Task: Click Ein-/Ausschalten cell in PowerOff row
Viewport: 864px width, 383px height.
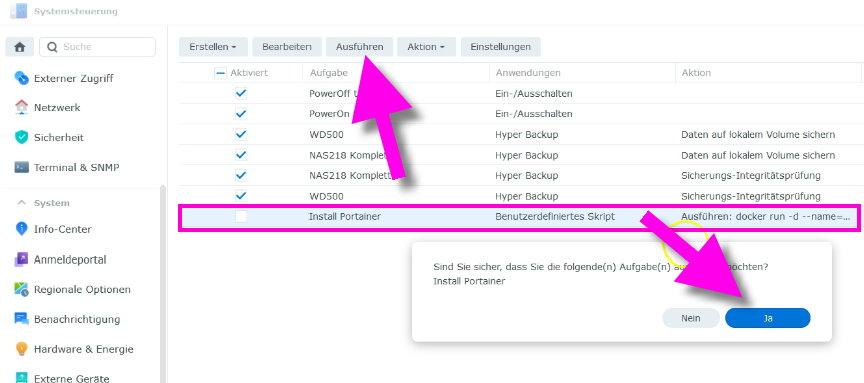Action: pos(534,94)
